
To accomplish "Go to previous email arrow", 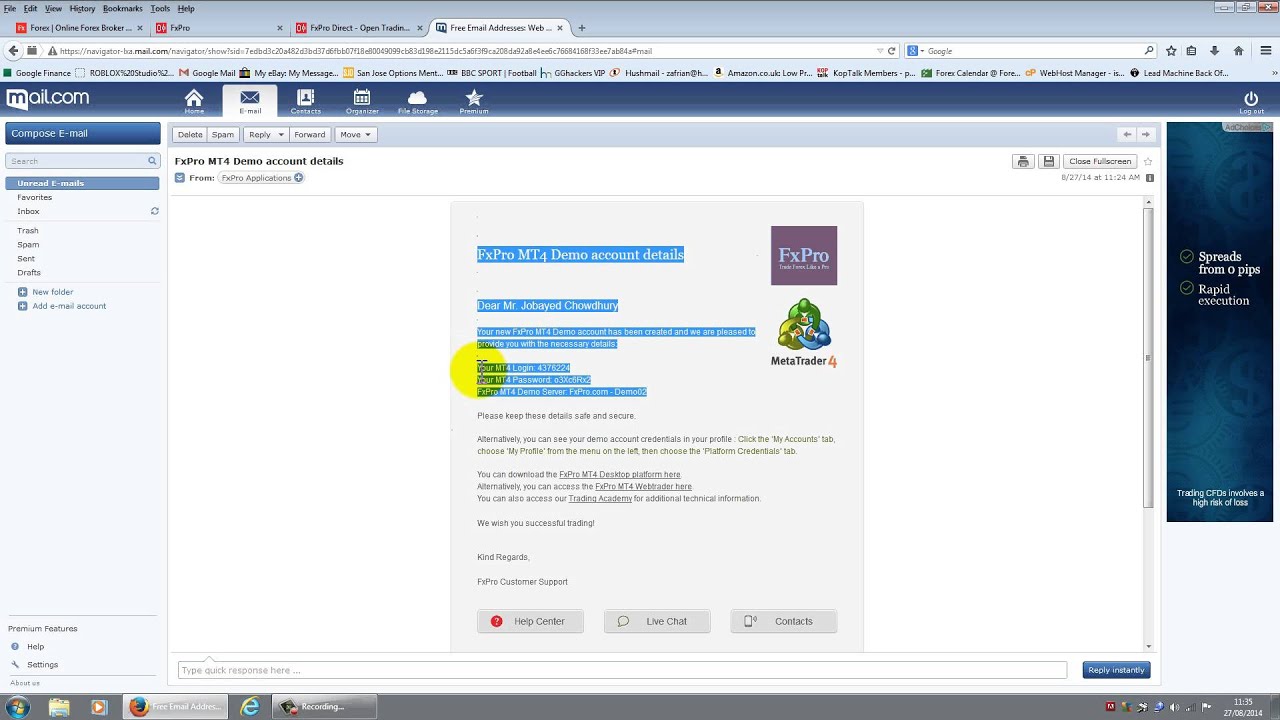I will (x=1127, y=134).
